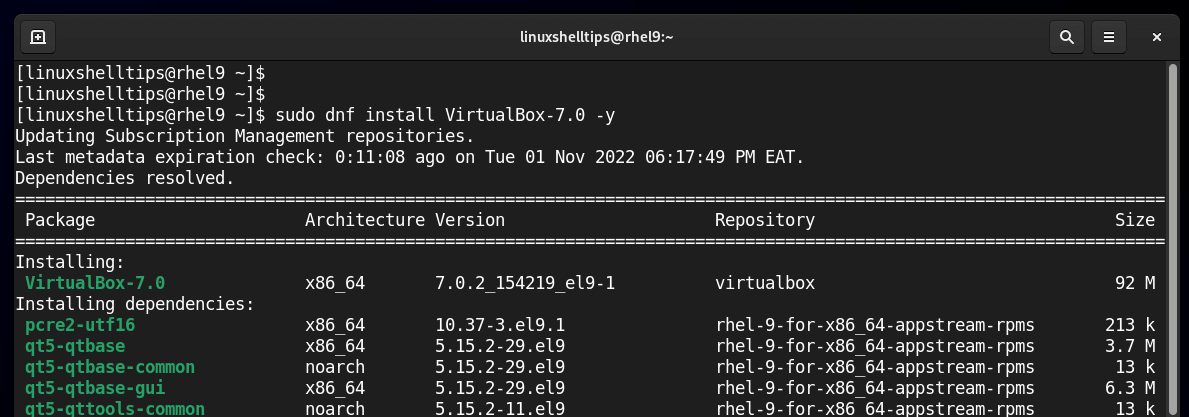Click the pcre2-utf16 package name

(x=80, y=325)
